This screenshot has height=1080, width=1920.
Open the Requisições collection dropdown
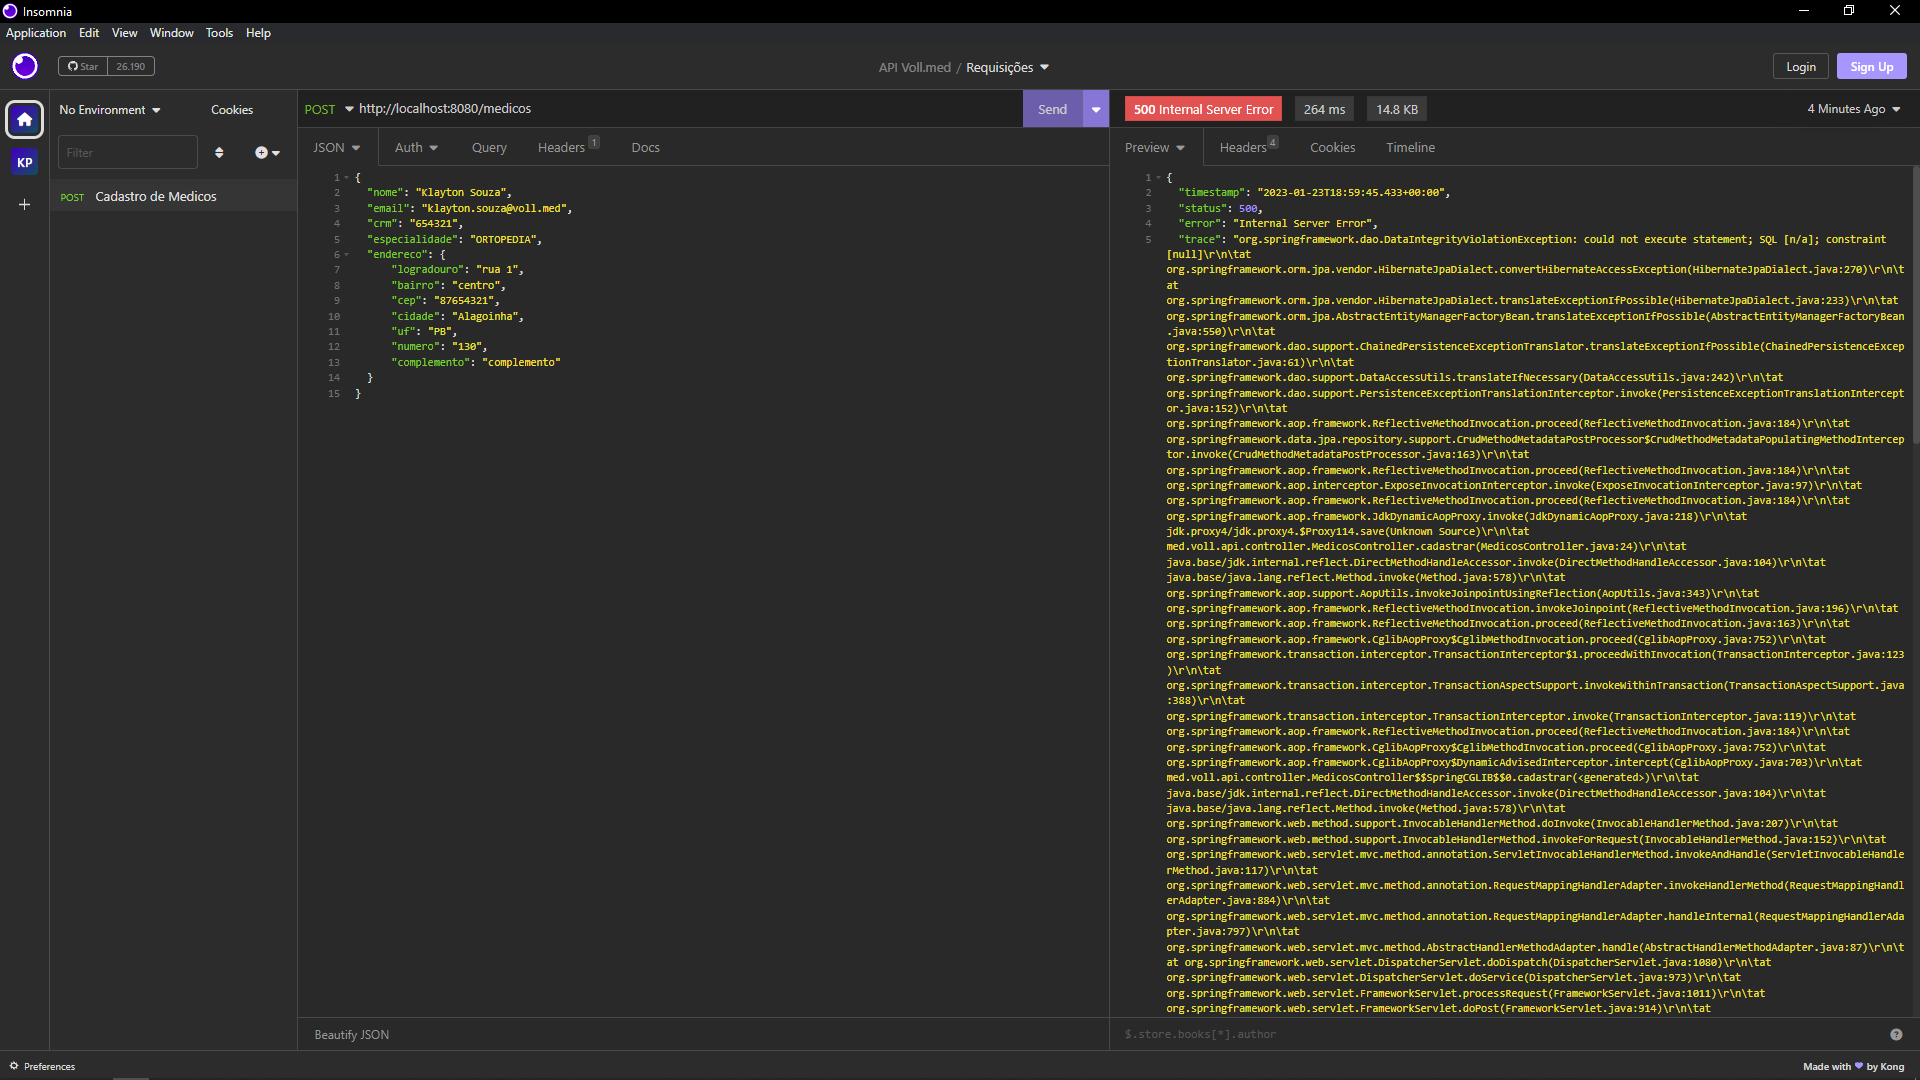pyautogui.click(x=1007, y=67)
